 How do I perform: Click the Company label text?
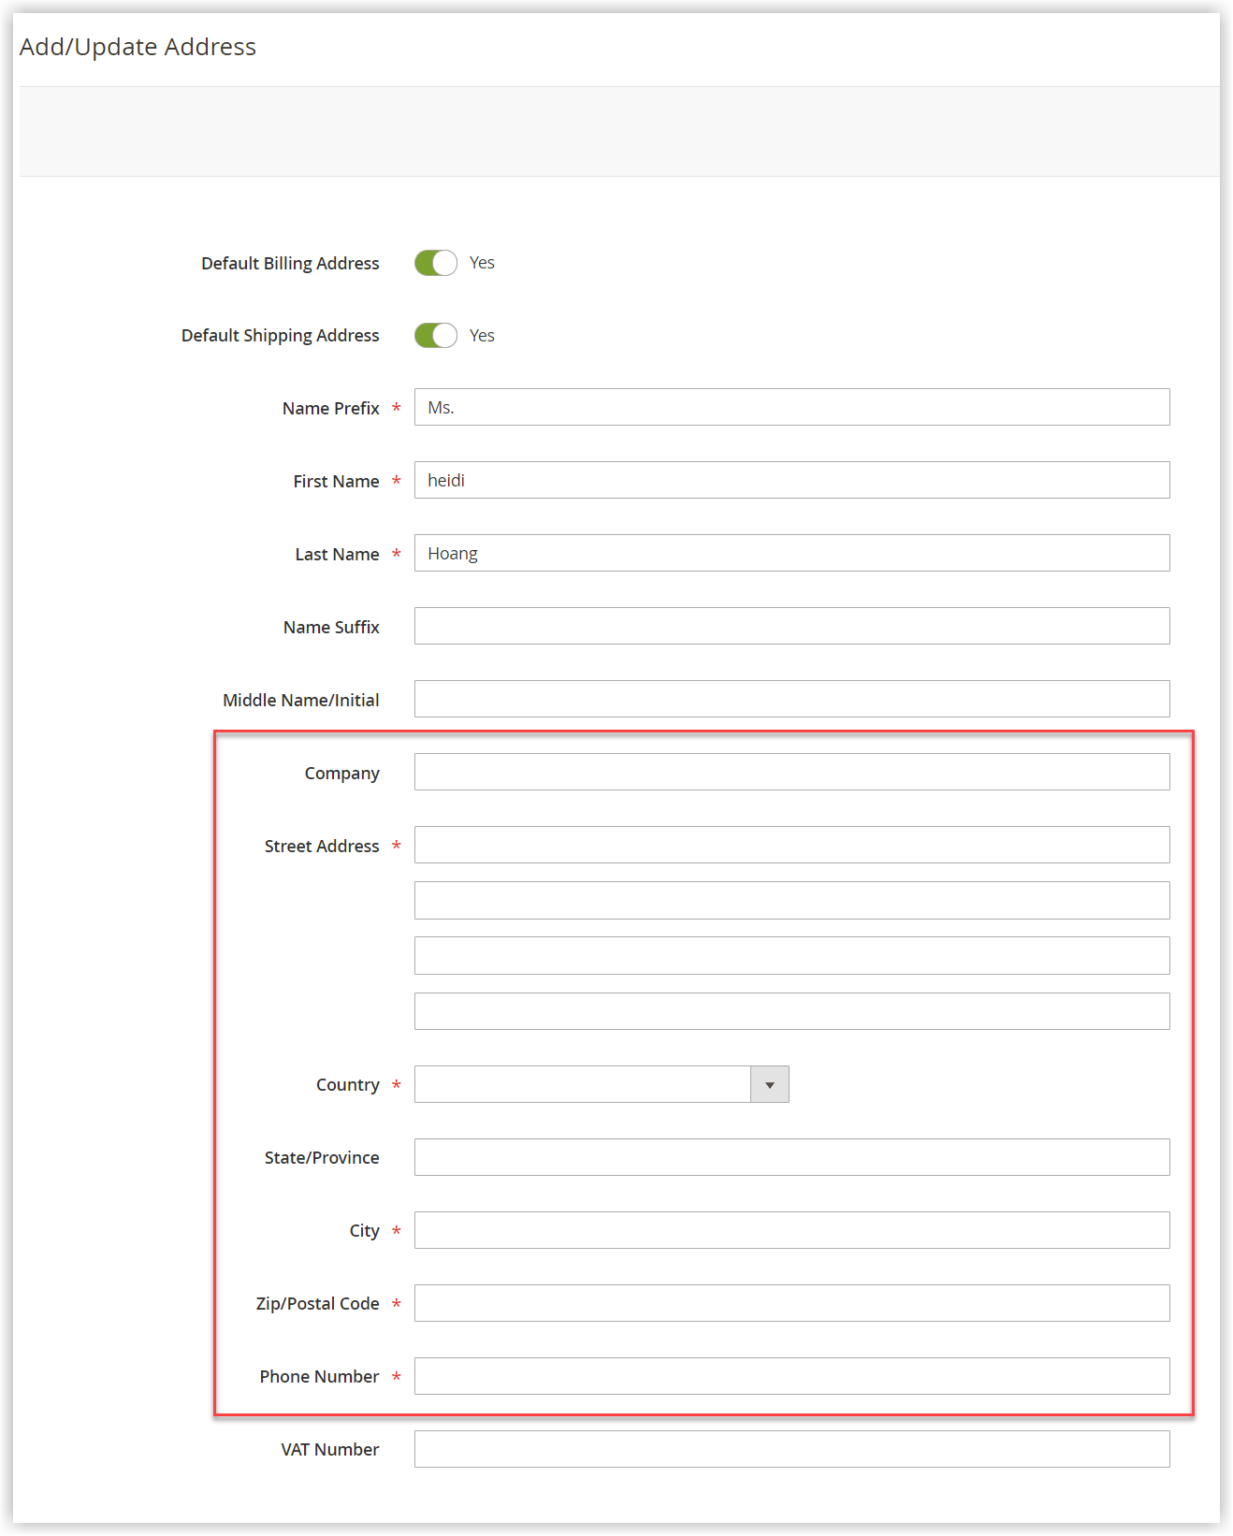342,773
